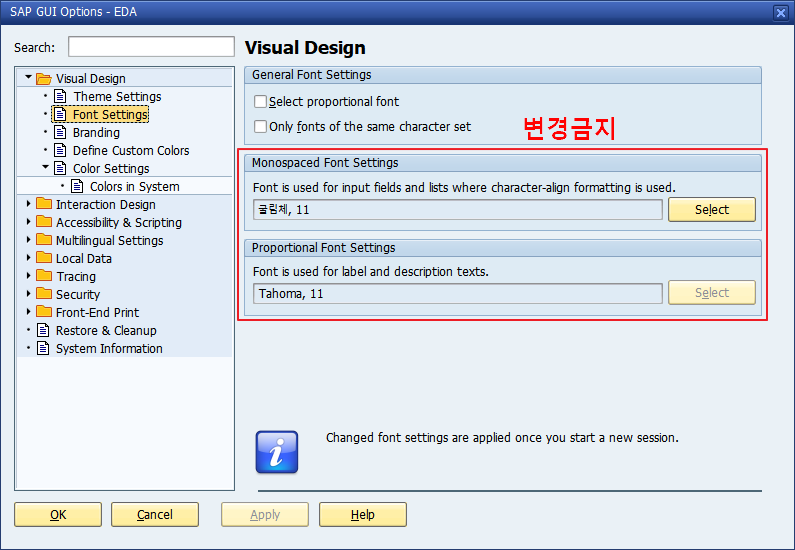
Task: Click the Local Data folder icon
Action: [x=44, y=258]
